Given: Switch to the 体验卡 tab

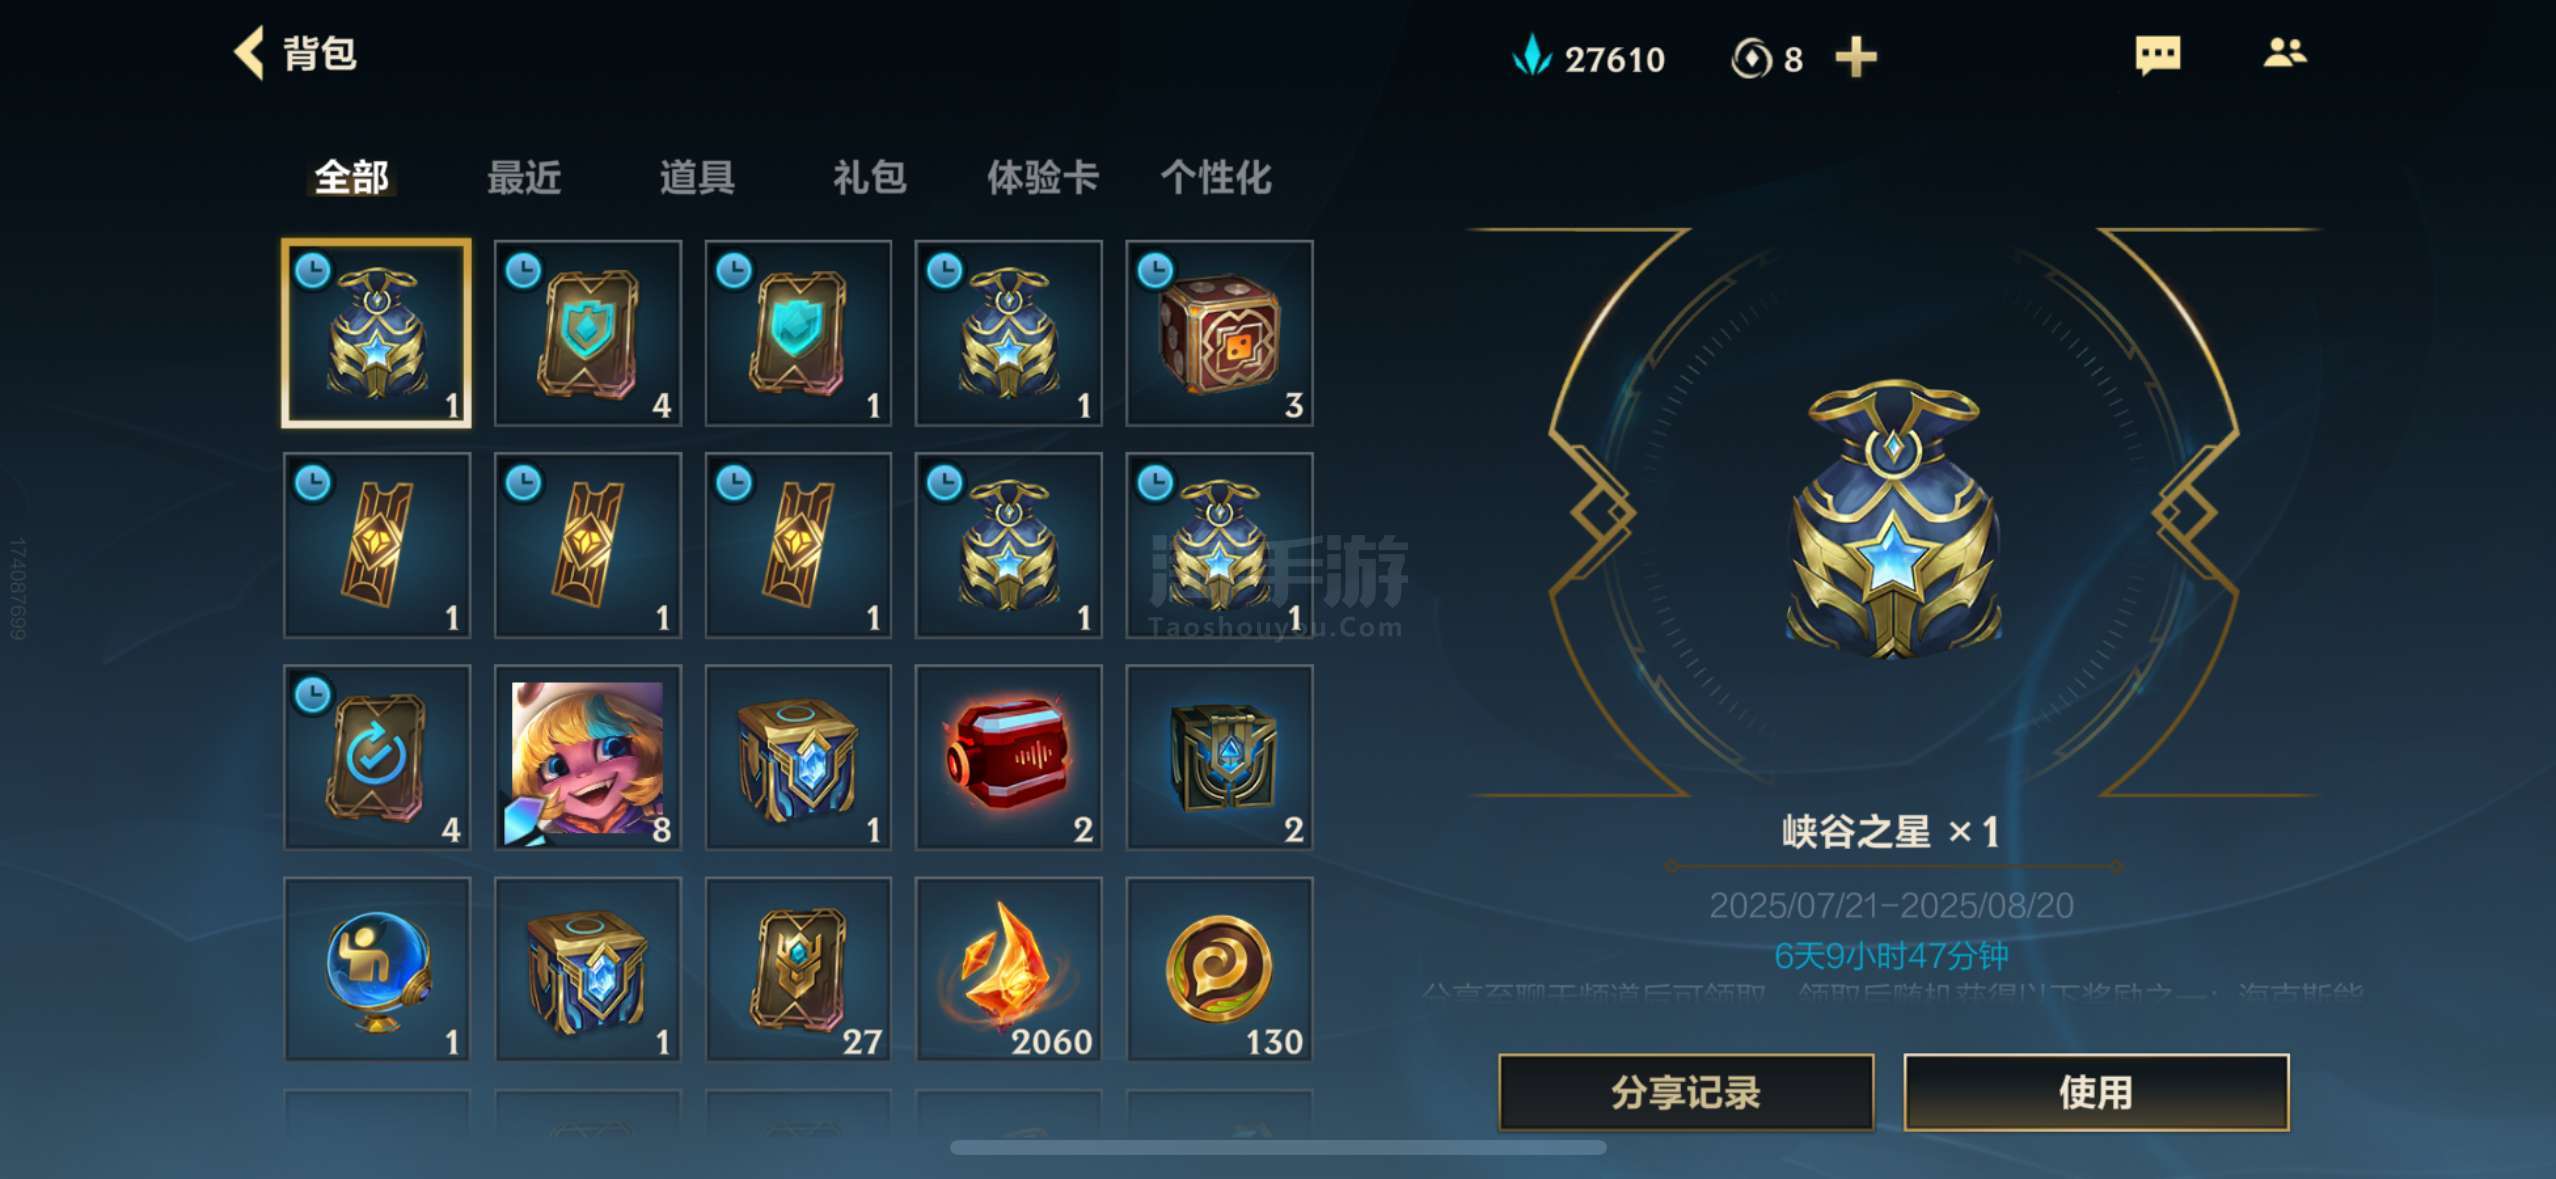Looking at the screenshot, I should click(1043, 178).
